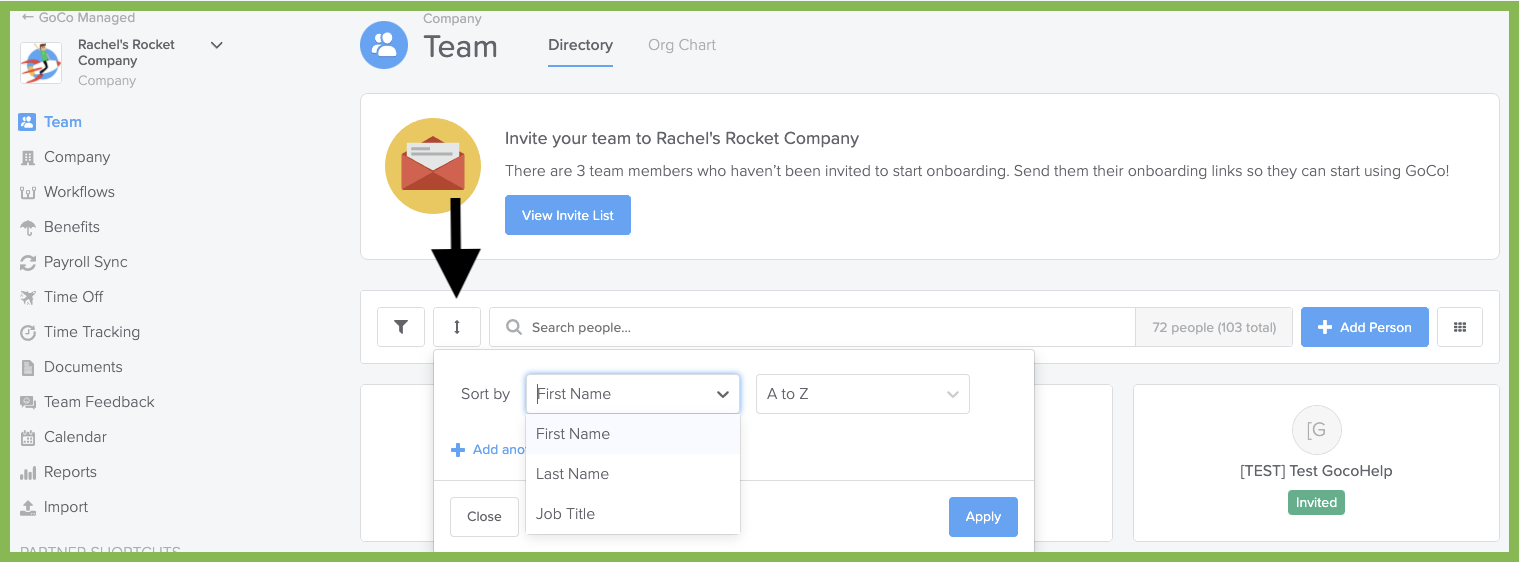Click the Company building icon
The height and width of the screenshot is (562, 1520).
pos(27,157)
